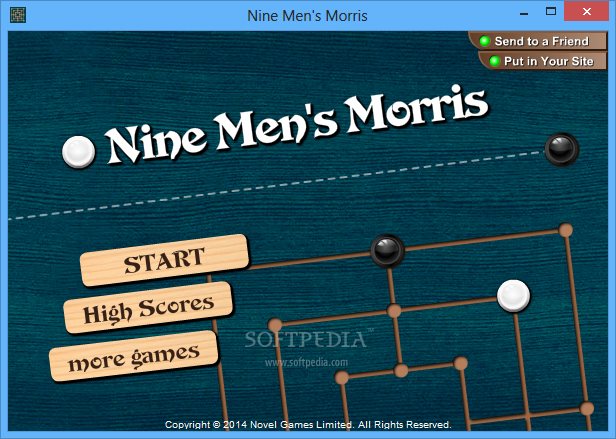The width and height of the screenshot is (616, 439).
Task: Click the Novel Games copyright notice
Action: (308, 424)
